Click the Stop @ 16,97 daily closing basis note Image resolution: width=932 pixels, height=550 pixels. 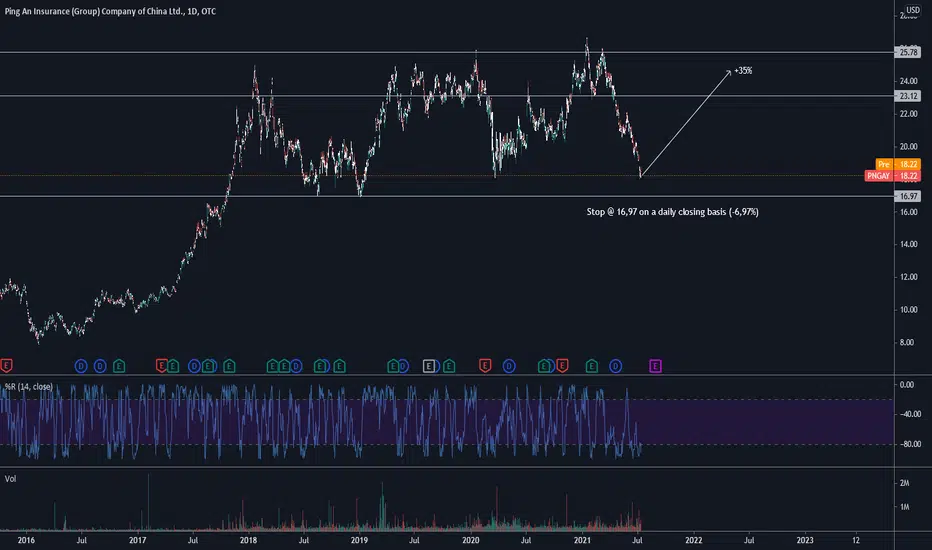point(672,212)
